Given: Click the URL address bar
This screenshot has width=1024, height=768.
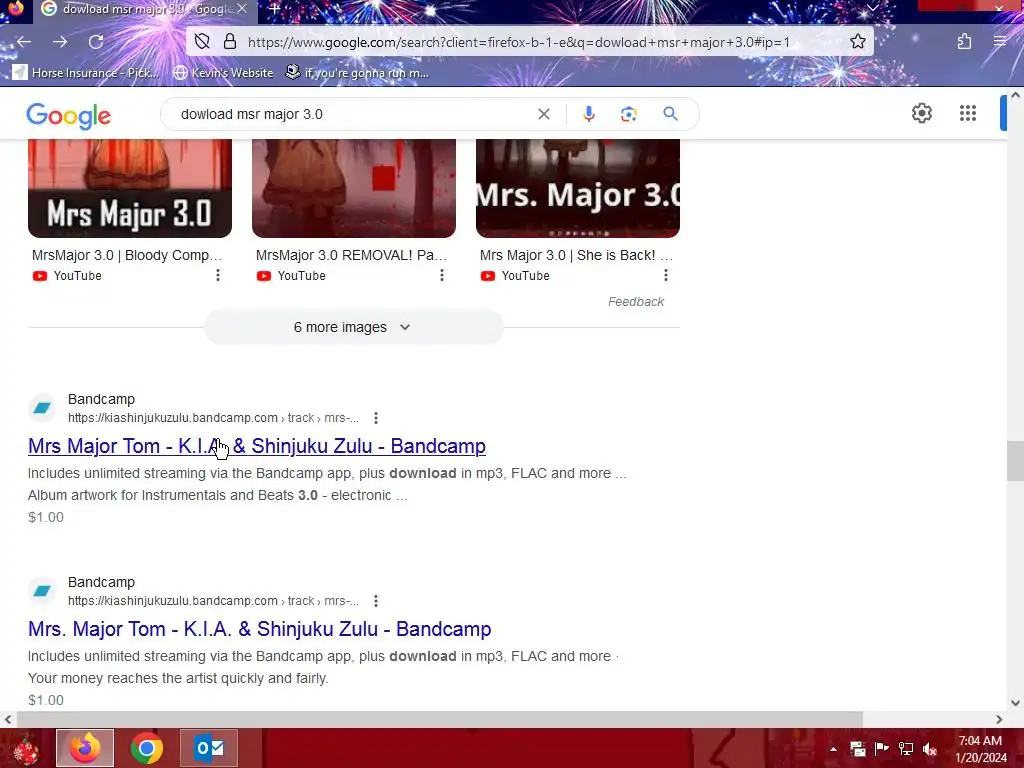Looking at the screenshot, I should tap(519, 42).
